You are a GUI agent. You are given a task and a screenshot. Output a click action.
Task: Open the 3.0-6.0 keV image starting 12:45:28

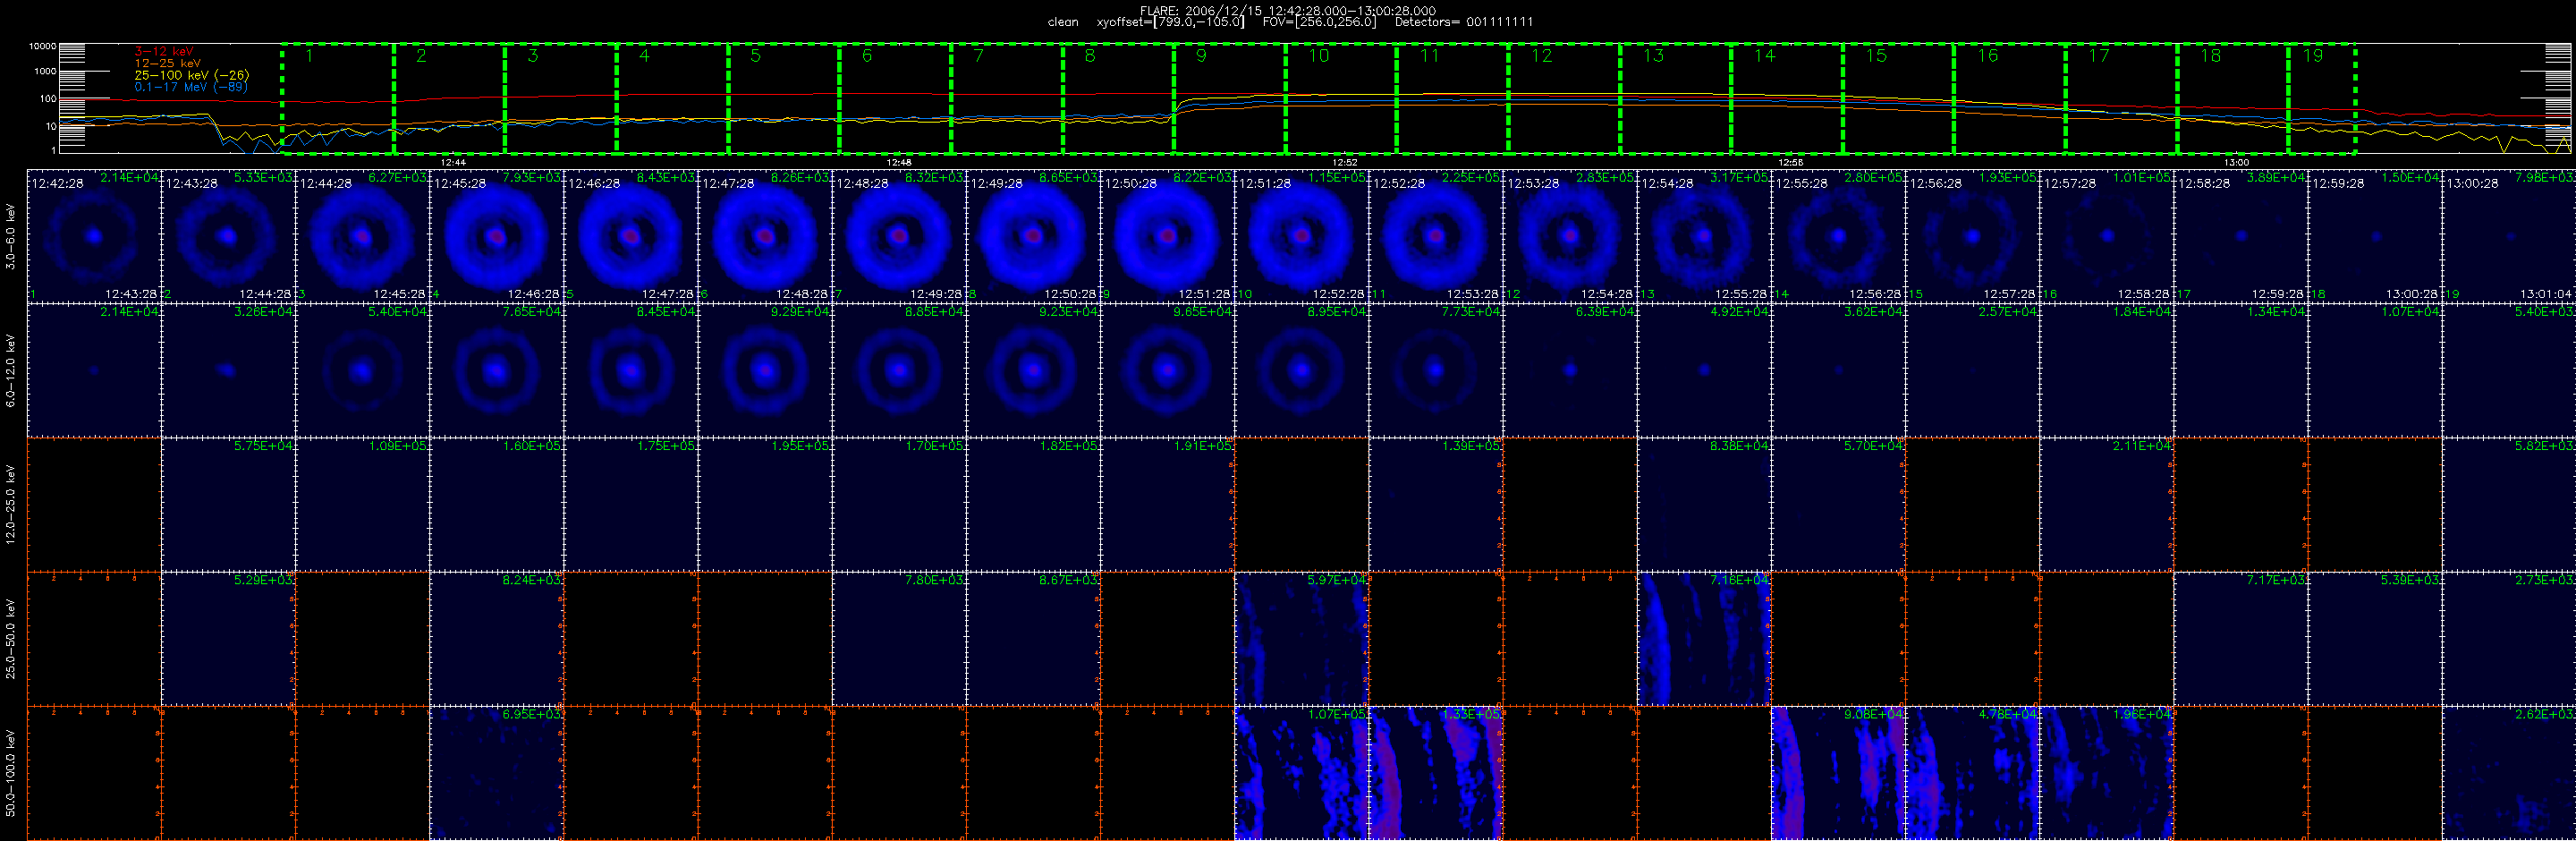tap(497, 236)
